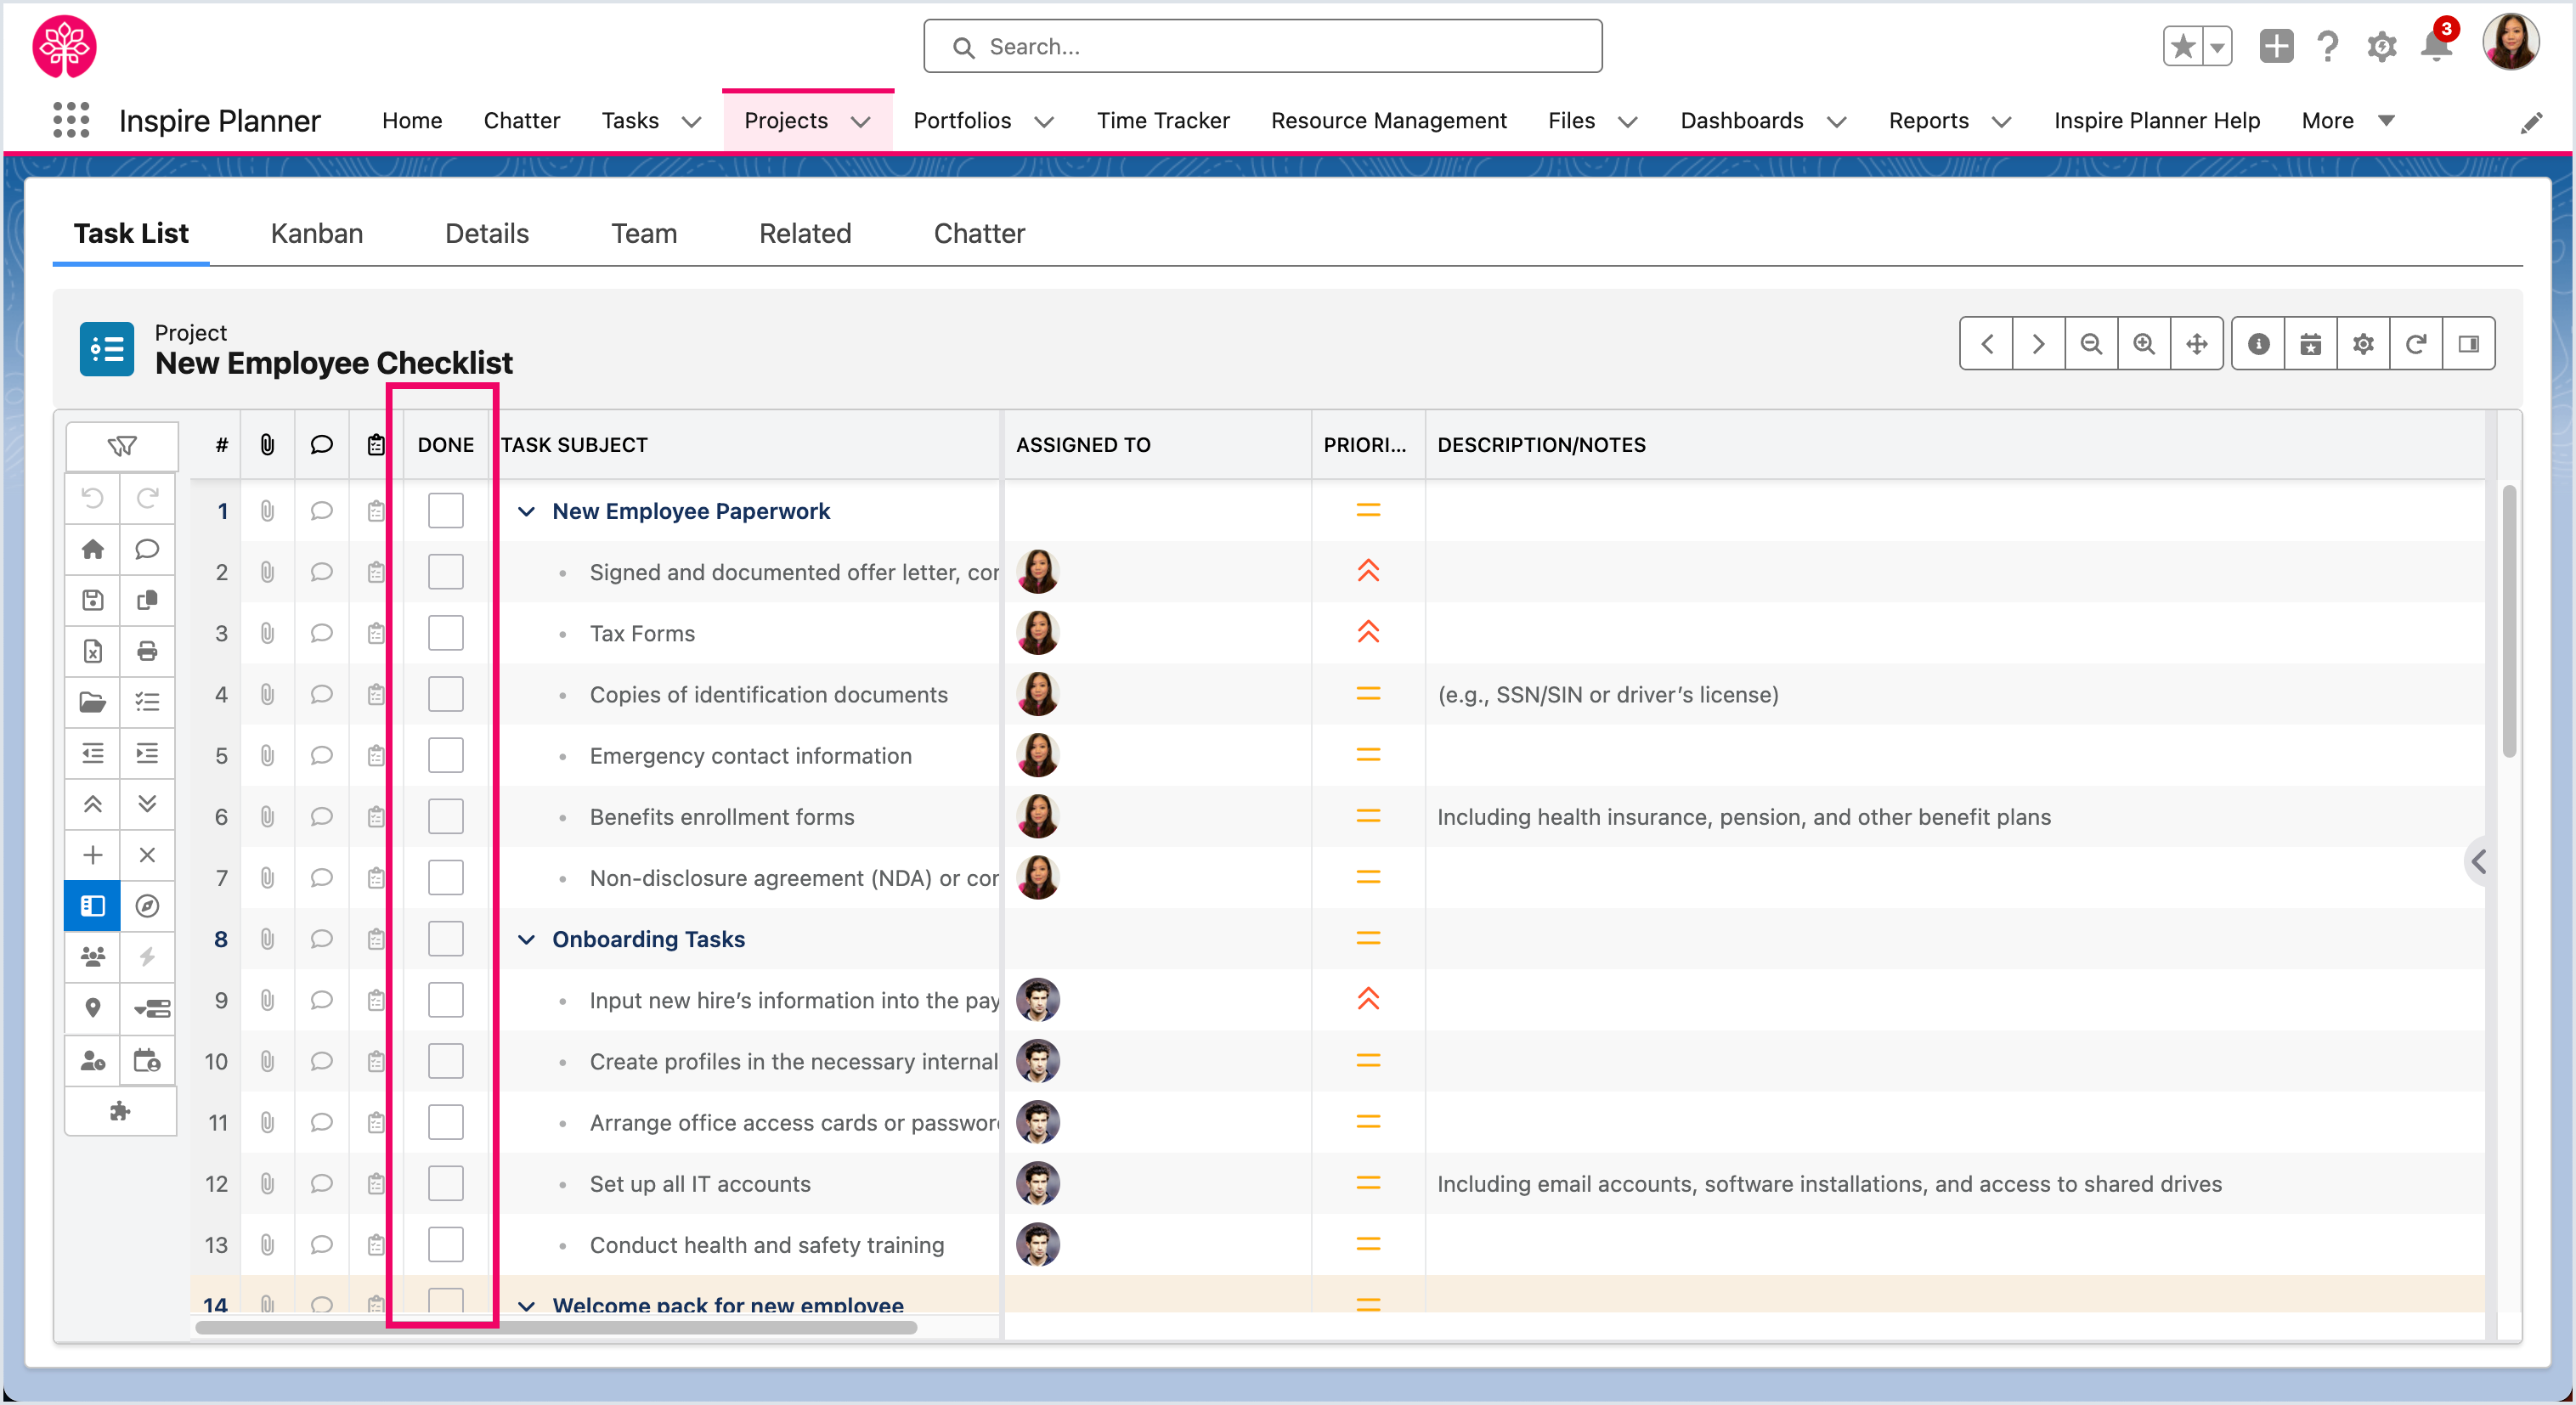The height and width of the screenshot is (1405, 2576).
Task: Click the info circle icon
Action: (2258, 344)
